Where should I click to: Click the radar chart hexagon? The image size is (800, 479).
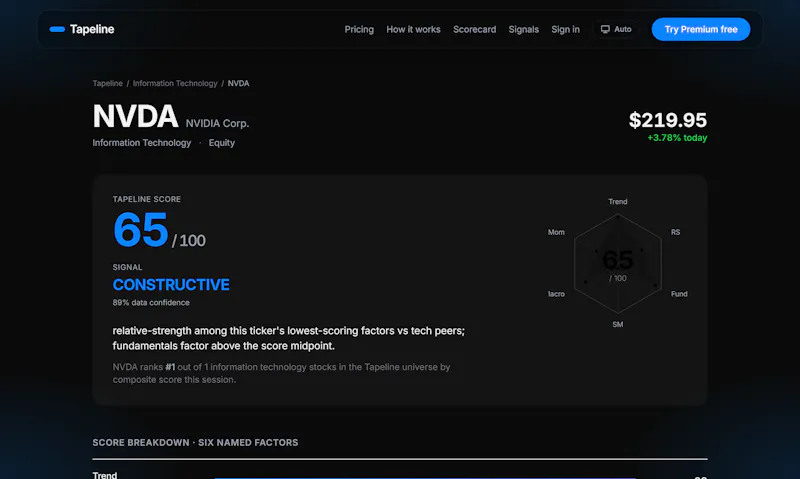point(617,263)
